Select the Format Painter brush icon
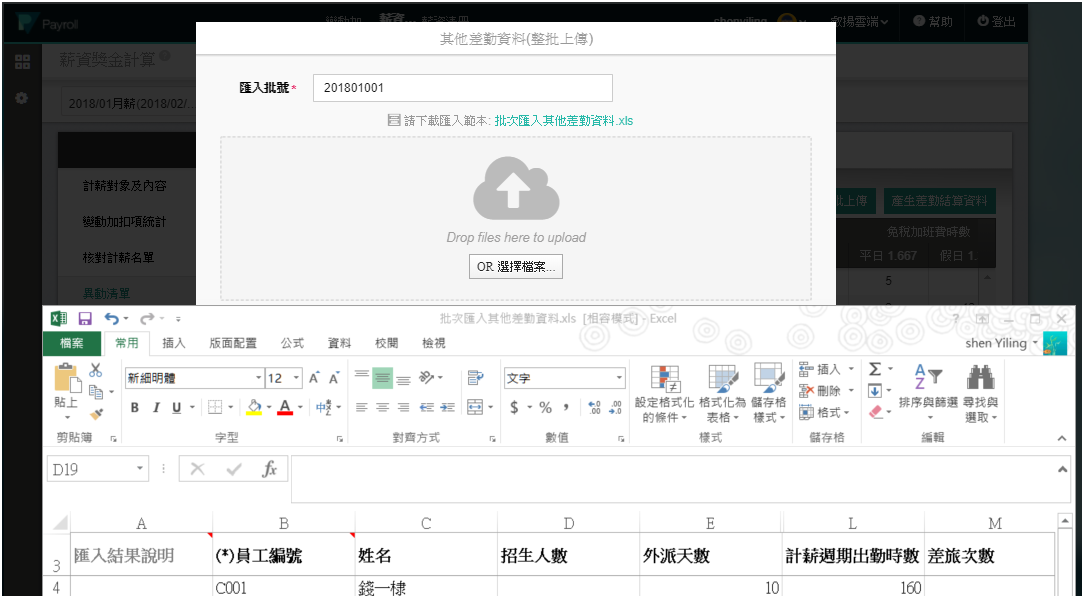Image resolution: width=1084 pixels, height=598 pixels. click(96, 412)
